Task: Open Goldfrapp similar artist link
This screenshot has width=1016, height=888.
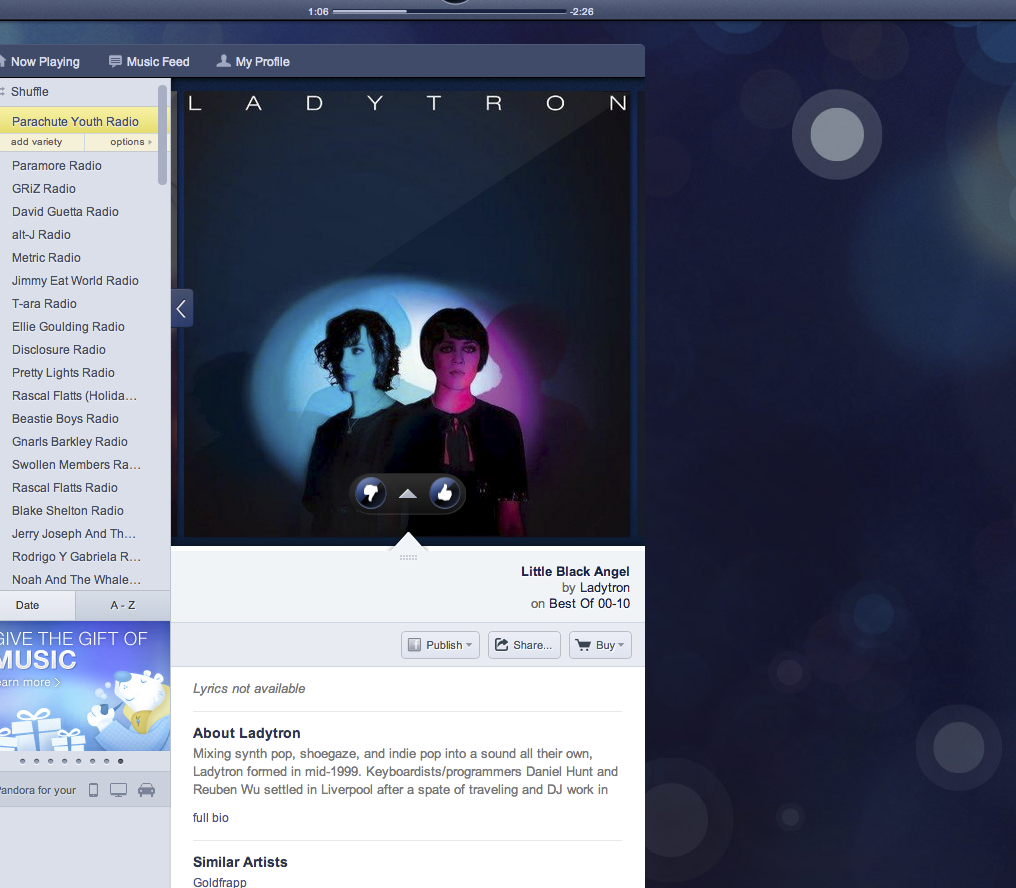Action: [220, 882]
